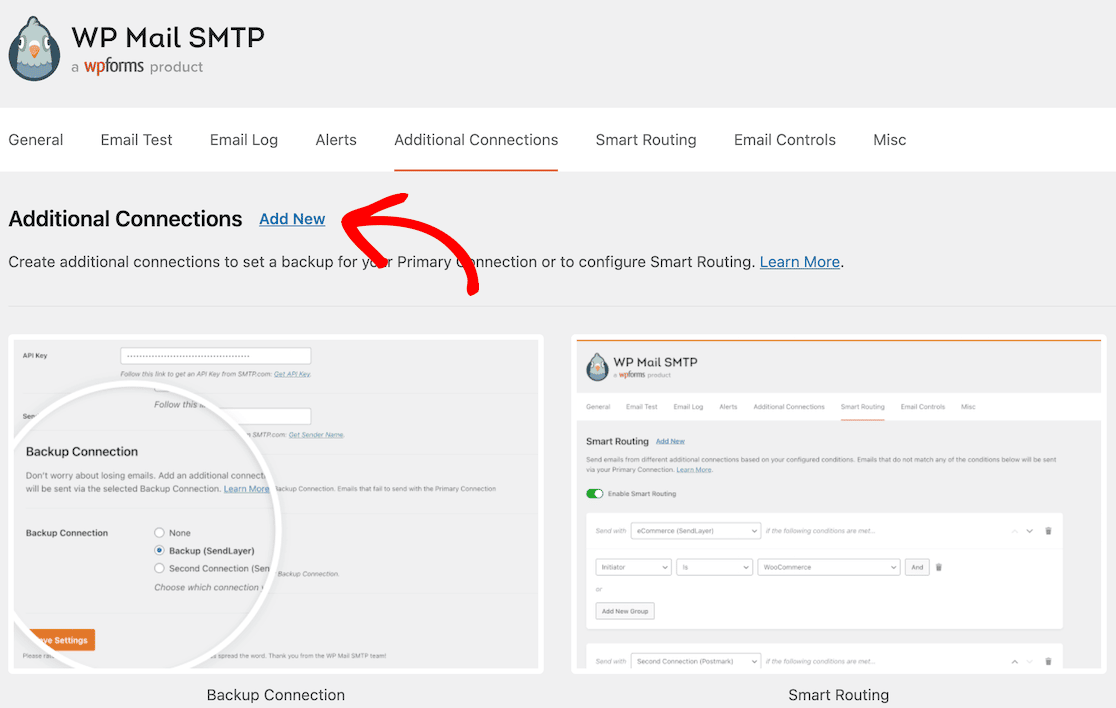Click the 'WP Mail SMTP' header title

[x=168, y=37]
